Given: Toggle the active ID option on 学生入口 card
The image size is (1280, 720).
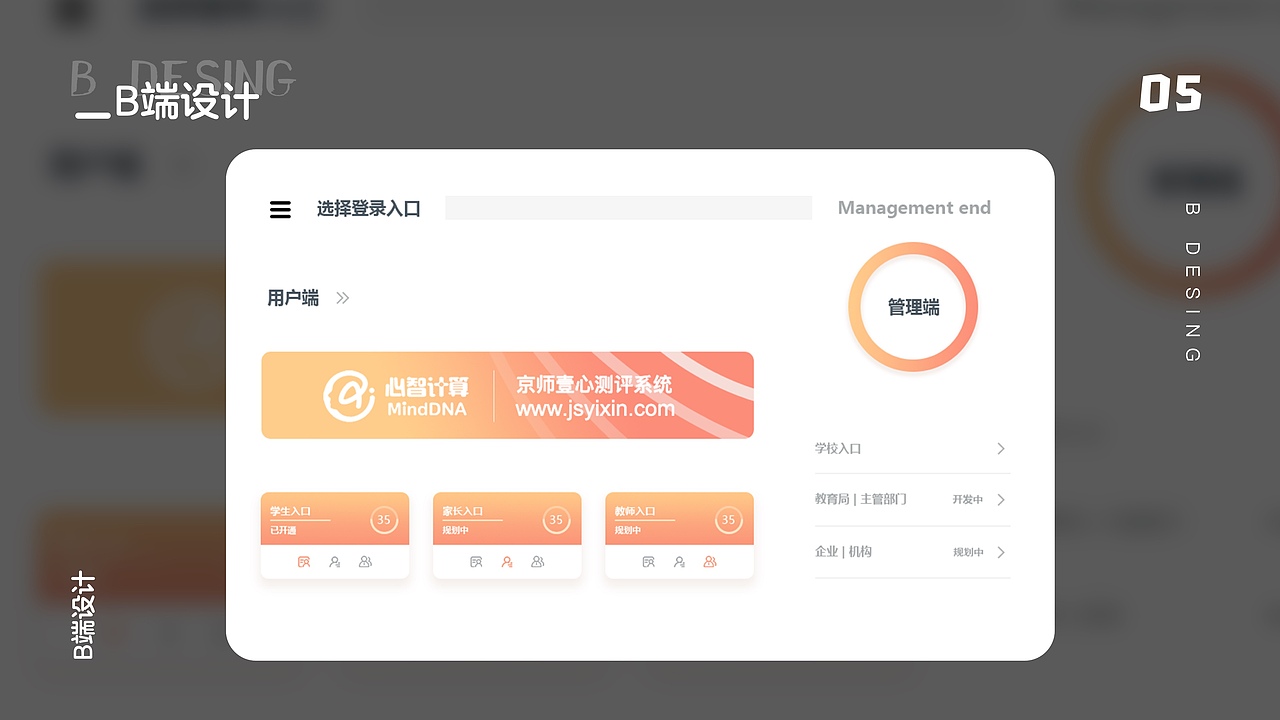Looking at the screenshot, I should [x=303, y=562].
